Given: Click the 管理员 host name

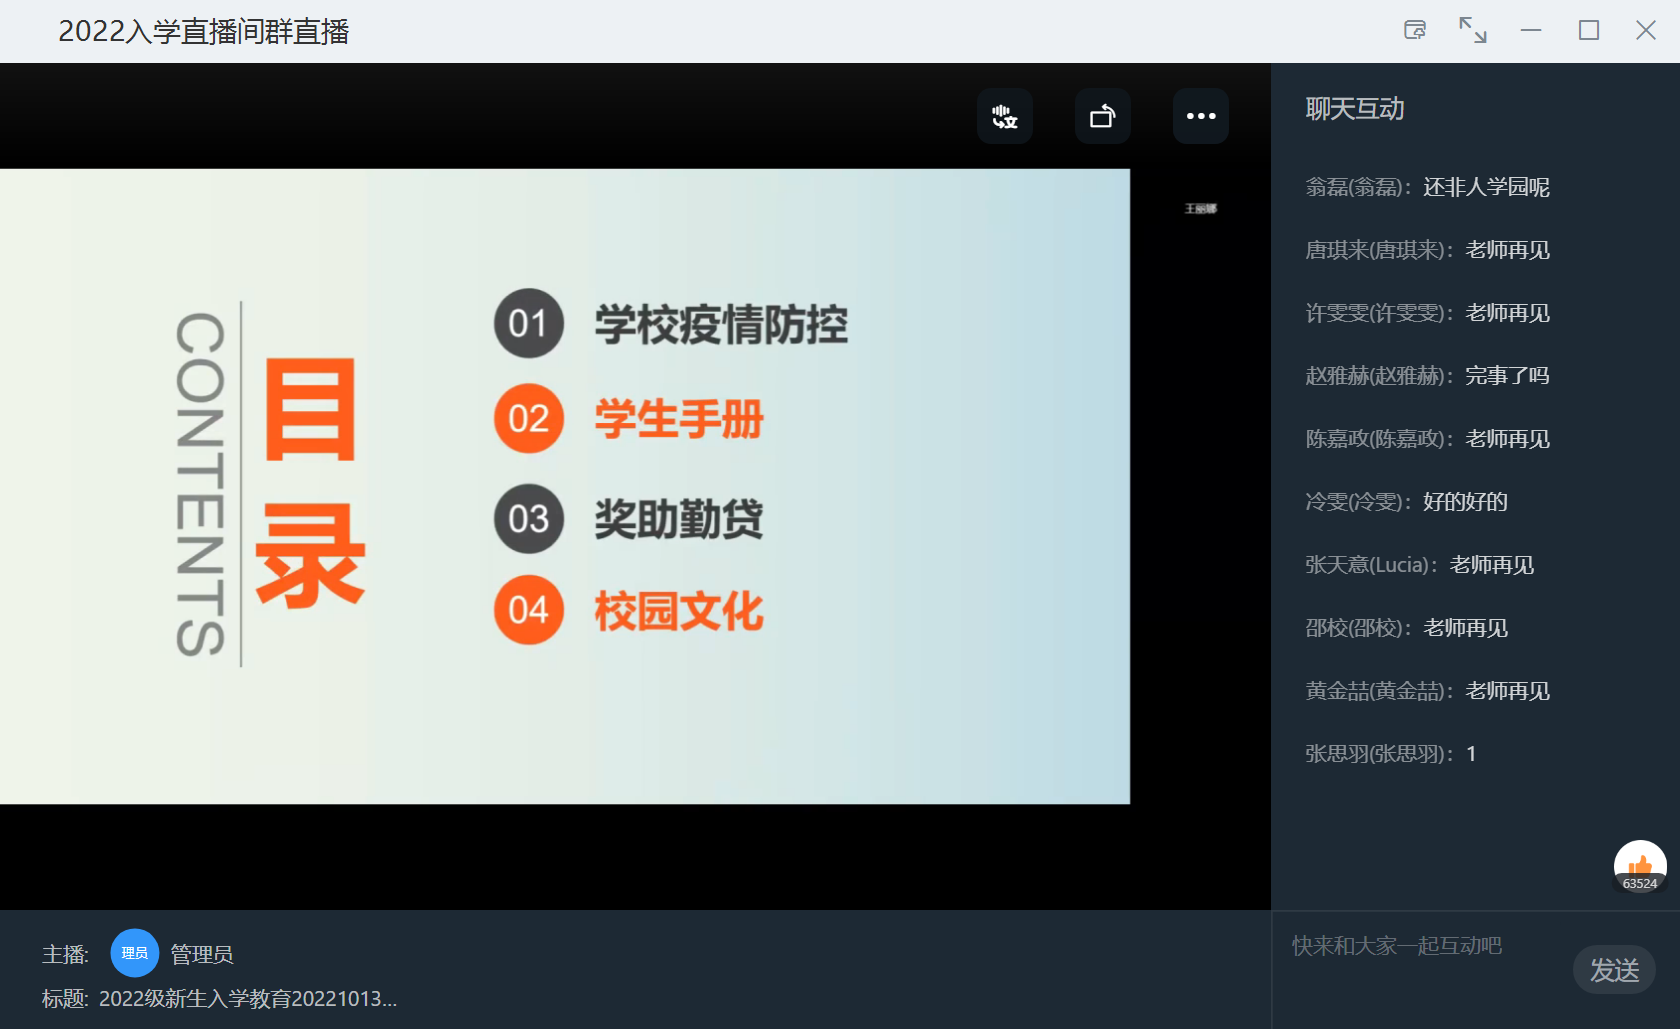Looking at the screenshot, I should 201,955.
